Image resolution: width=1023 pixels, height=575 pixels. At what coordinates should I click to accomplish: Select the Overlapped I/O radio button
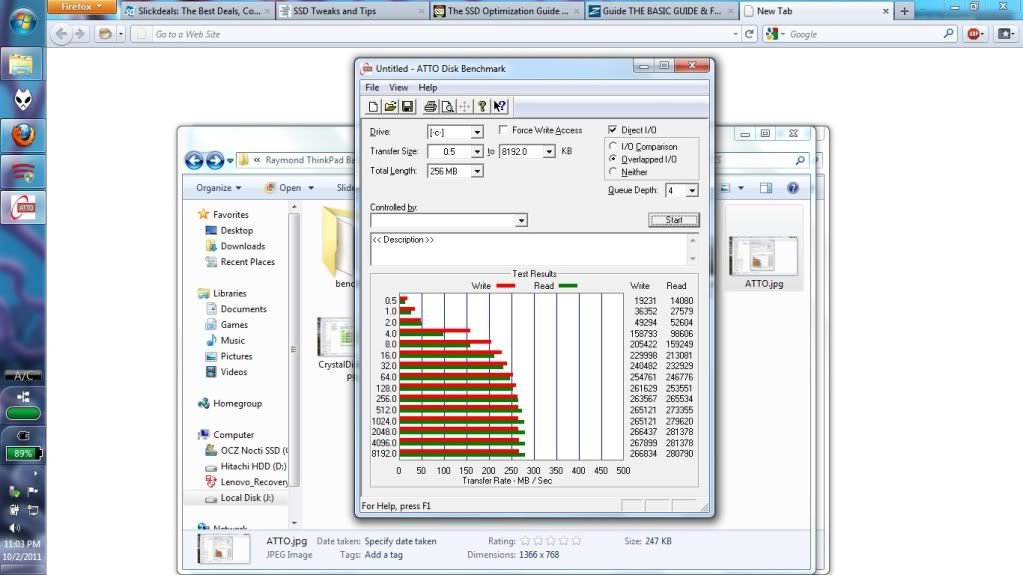(613, 159)
